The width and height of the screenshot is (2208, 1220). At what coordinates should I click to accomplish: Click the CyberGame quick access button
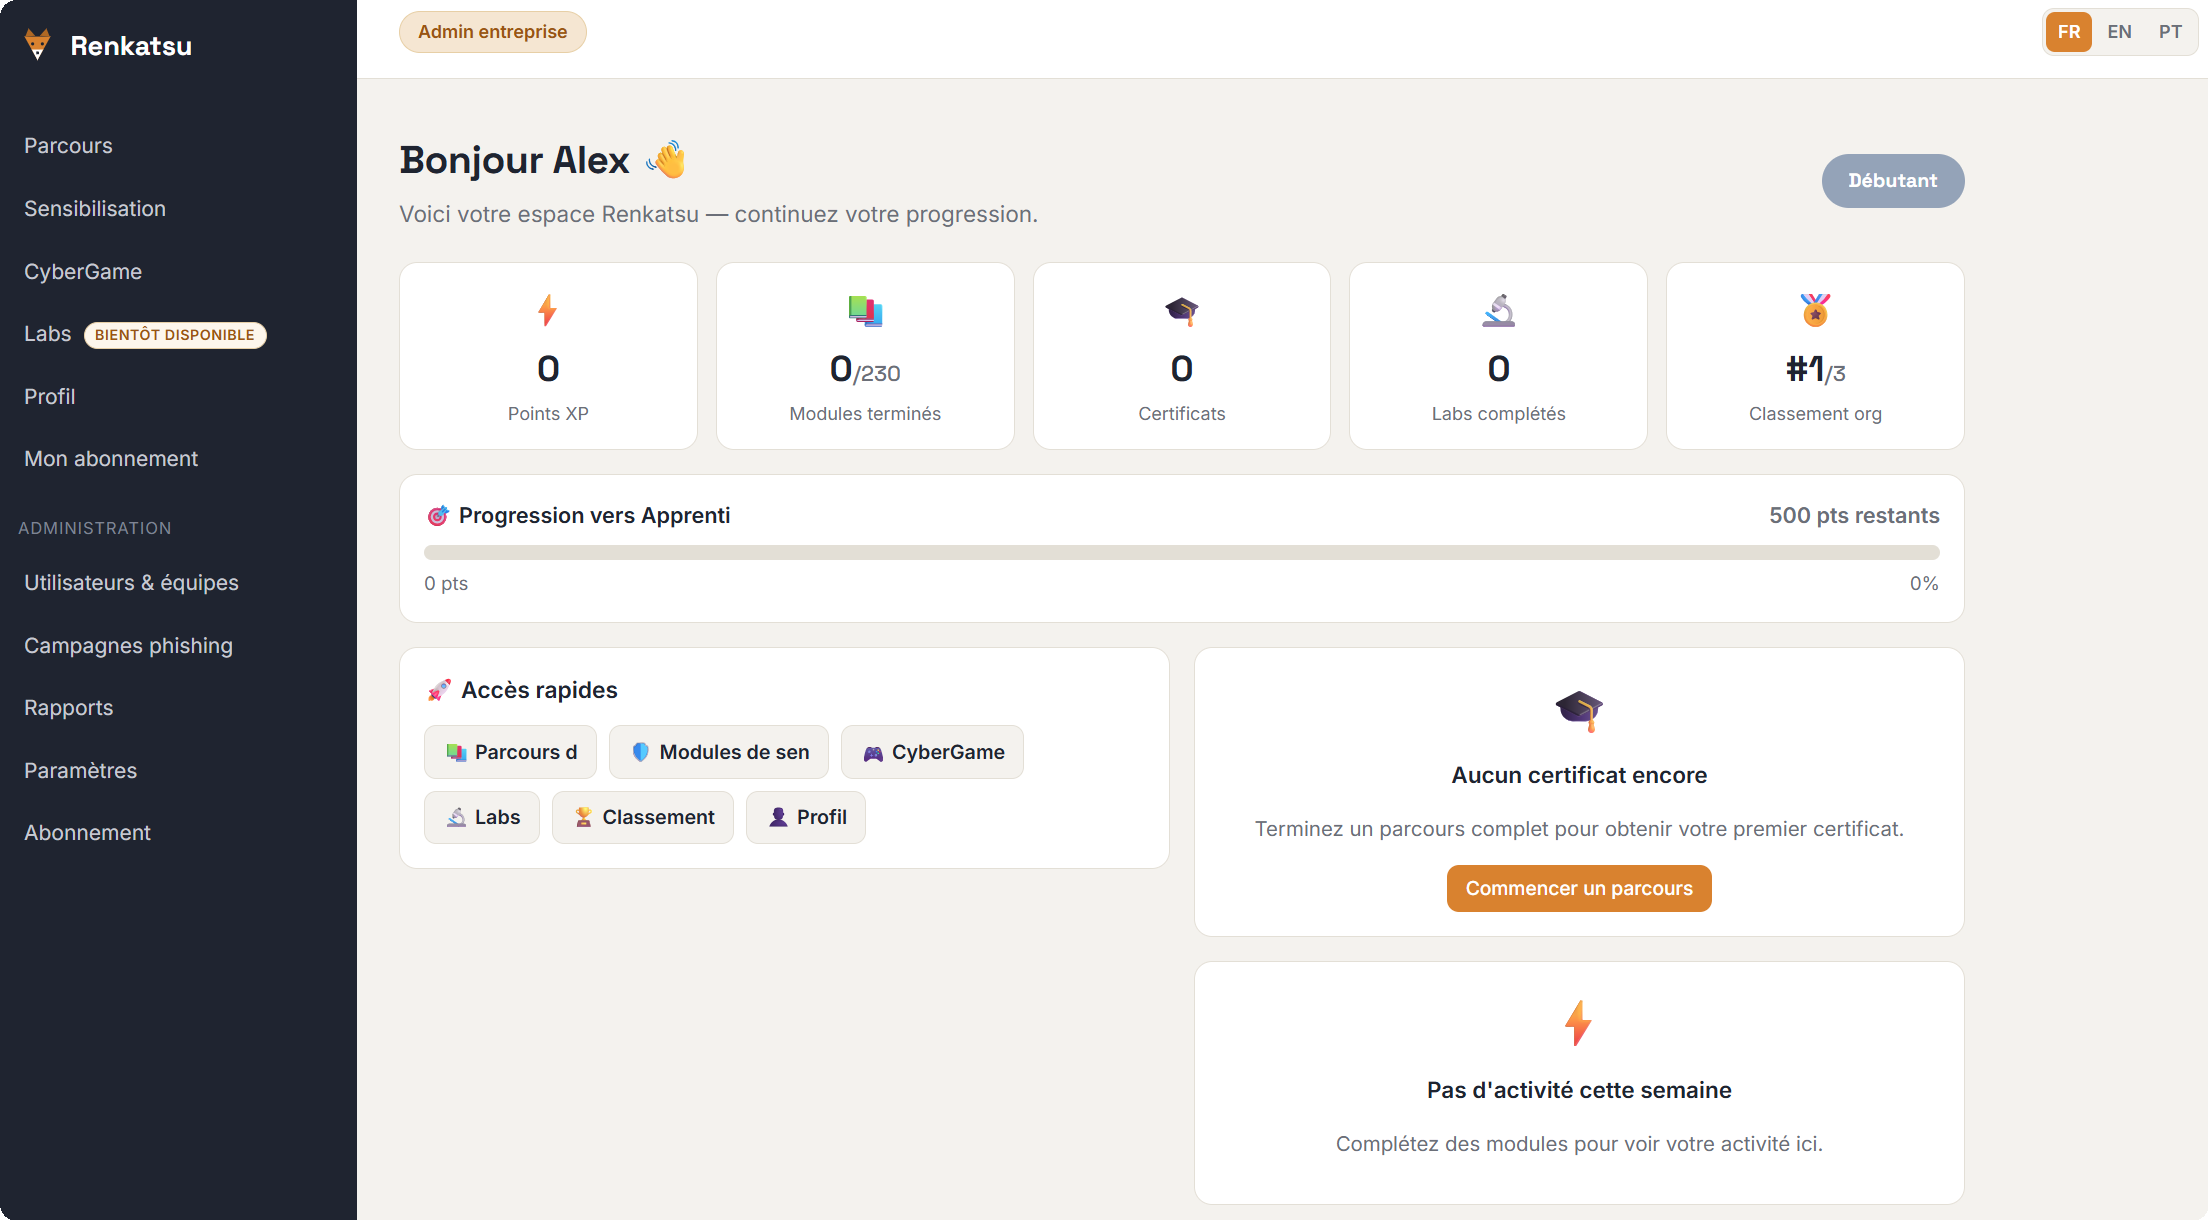tap(932, 752)
